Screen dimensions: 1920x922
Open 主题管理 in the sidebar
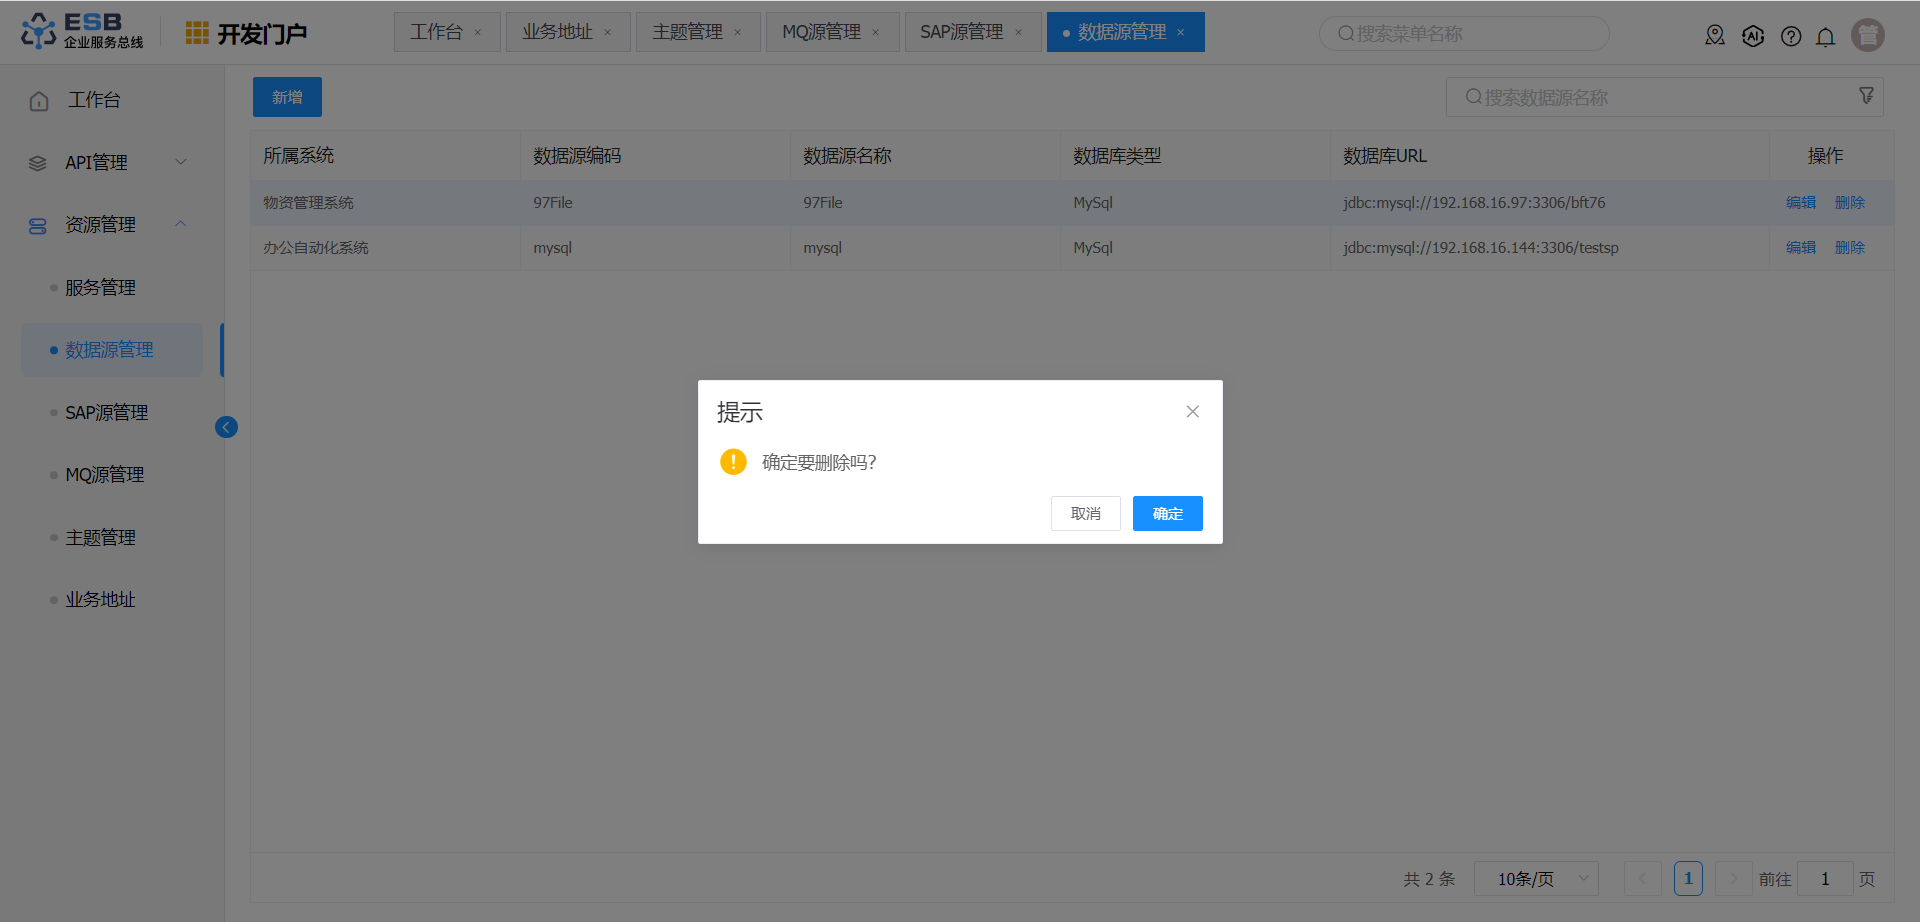[100, 538]
